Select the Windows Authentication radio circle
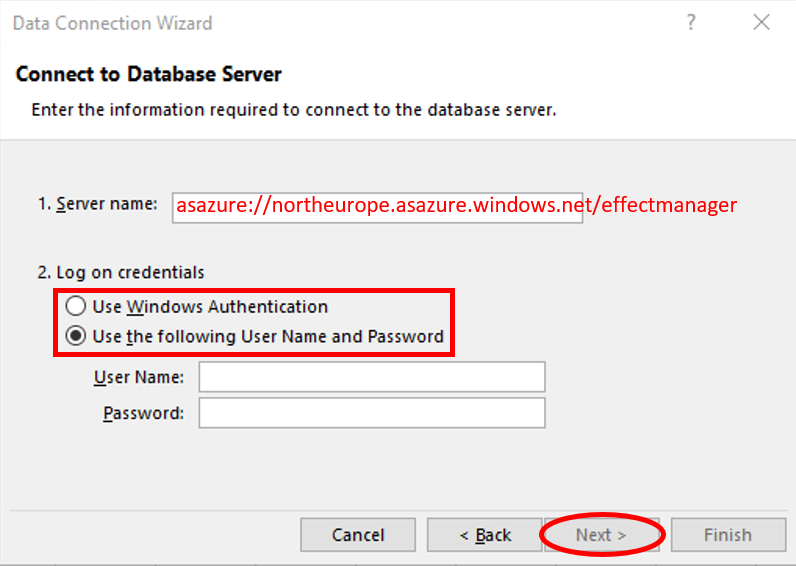 pyautogui.click(x=76, y=307)
